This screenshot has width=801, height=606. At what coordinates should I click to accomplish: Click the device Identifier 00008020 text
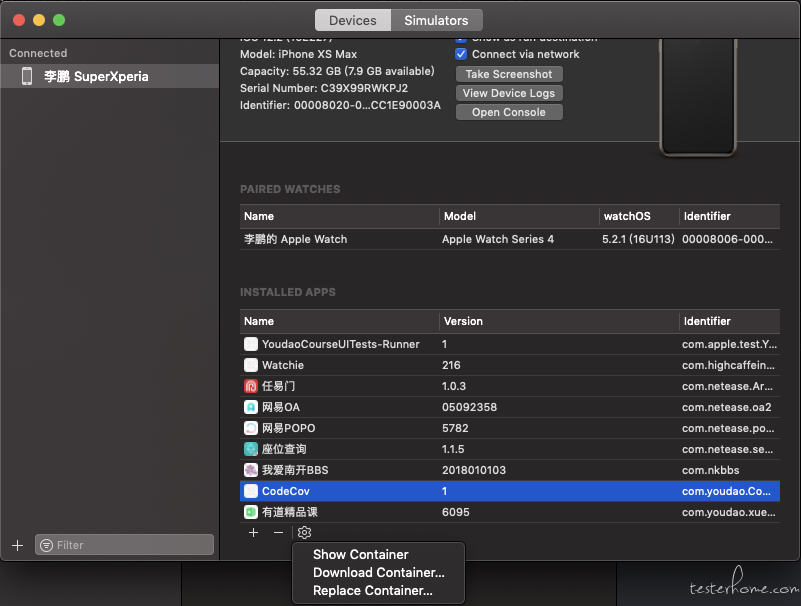340,105
